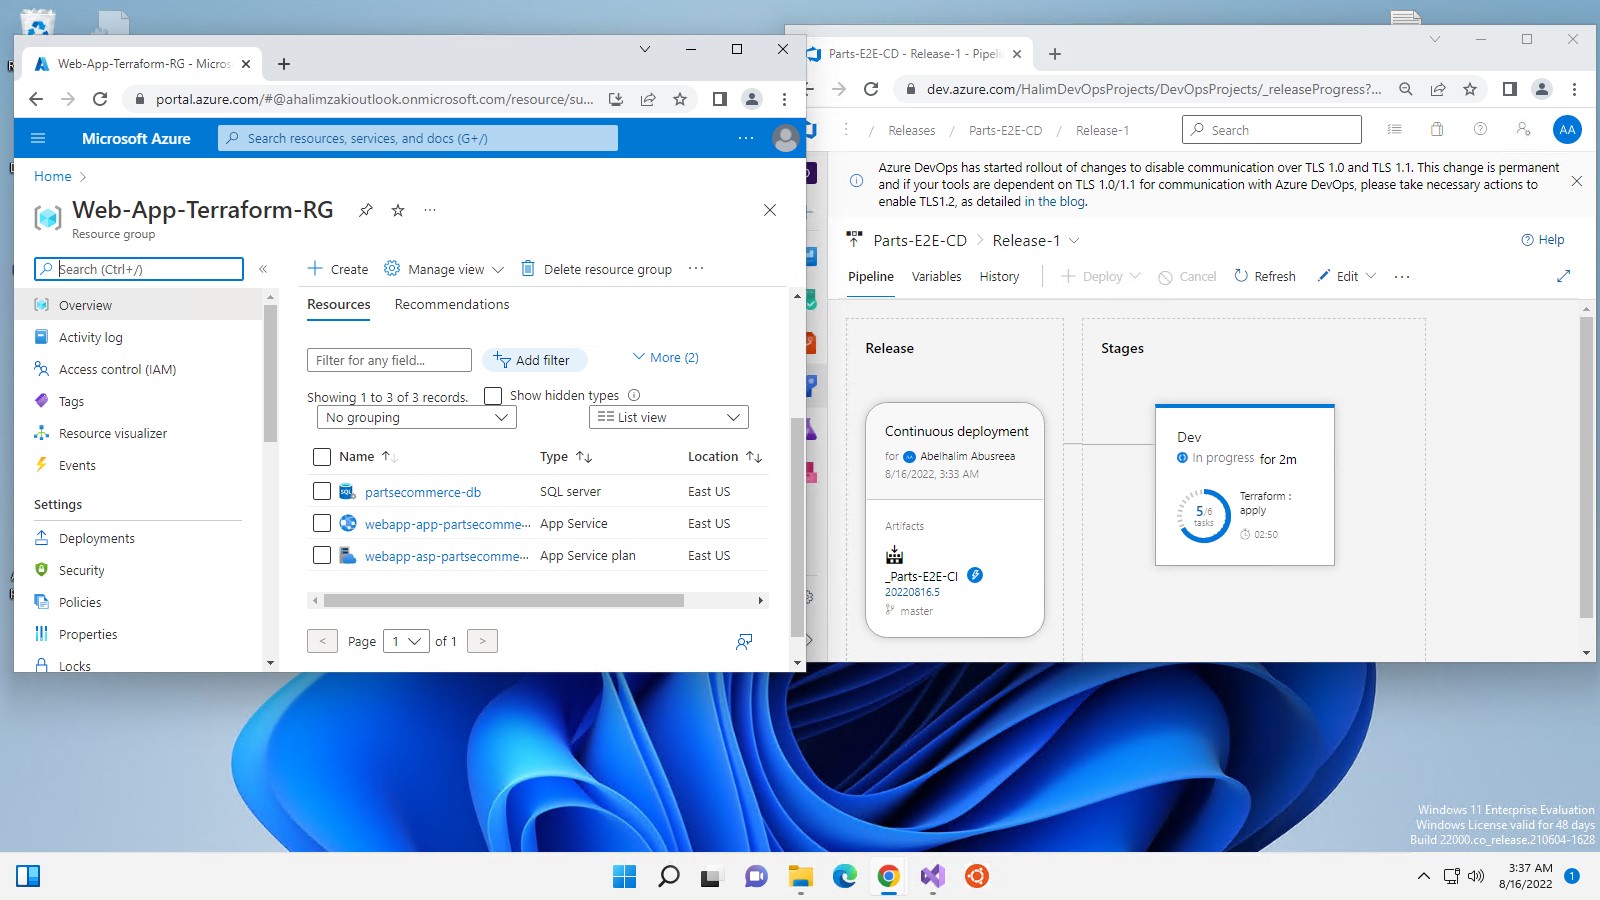Select the Pipeline tab in release
Screen dimensions: 1600x900
871,276
